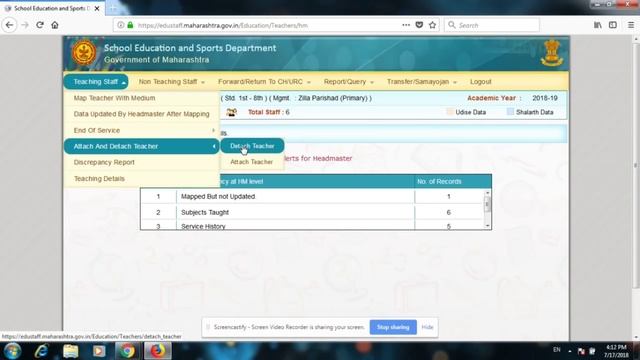
Task: Open File Explorer from taskbar
Action: (70, 351)
